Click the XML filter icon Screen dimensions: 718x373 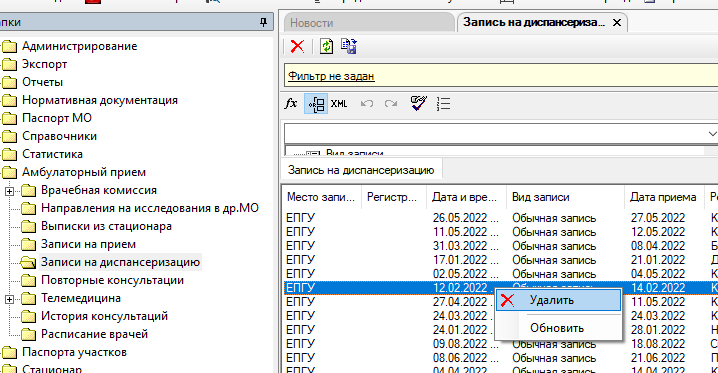pyautogui.click(x=339, y=104)
